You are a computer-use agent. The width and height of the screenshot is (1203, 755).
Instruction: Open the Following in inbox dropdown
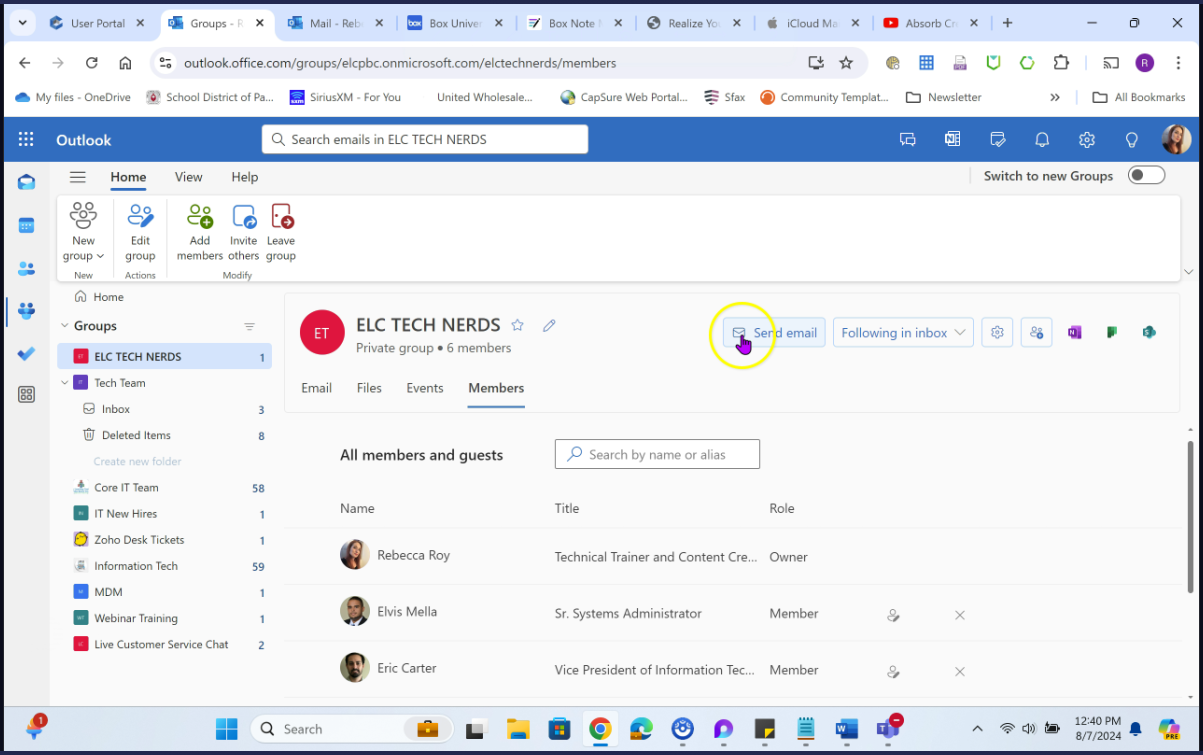(x=903, y=333)
